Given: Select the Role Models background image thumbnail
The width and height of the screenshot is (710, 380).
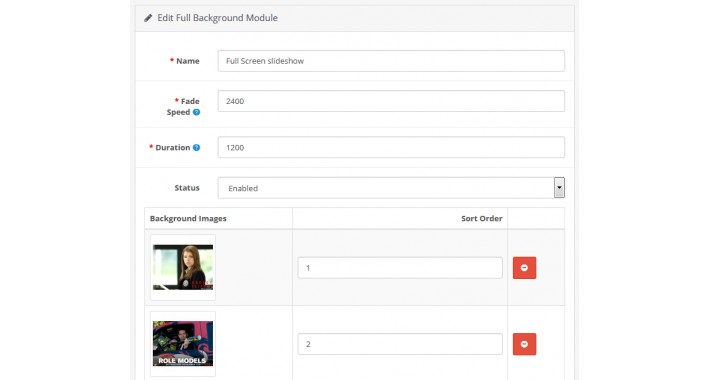Looking at the screenshot, I should point(183,344).
